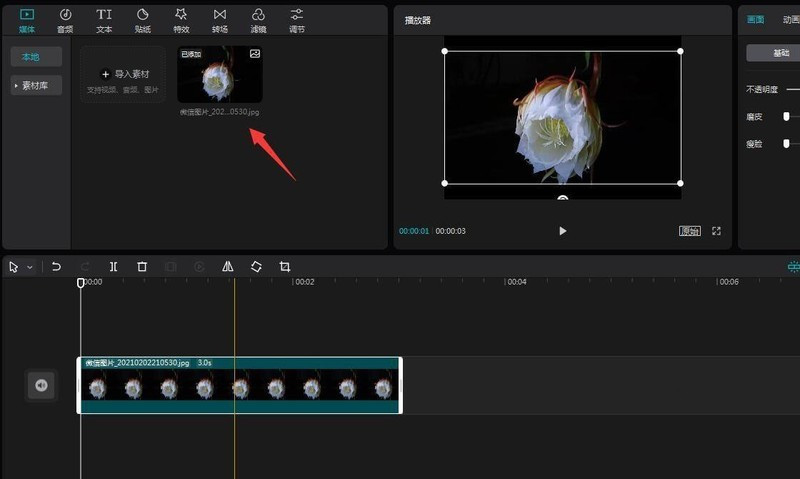The image size is (800, 479).
Task: Click the split clip icon in timeline toolbar
Action: 113,267
